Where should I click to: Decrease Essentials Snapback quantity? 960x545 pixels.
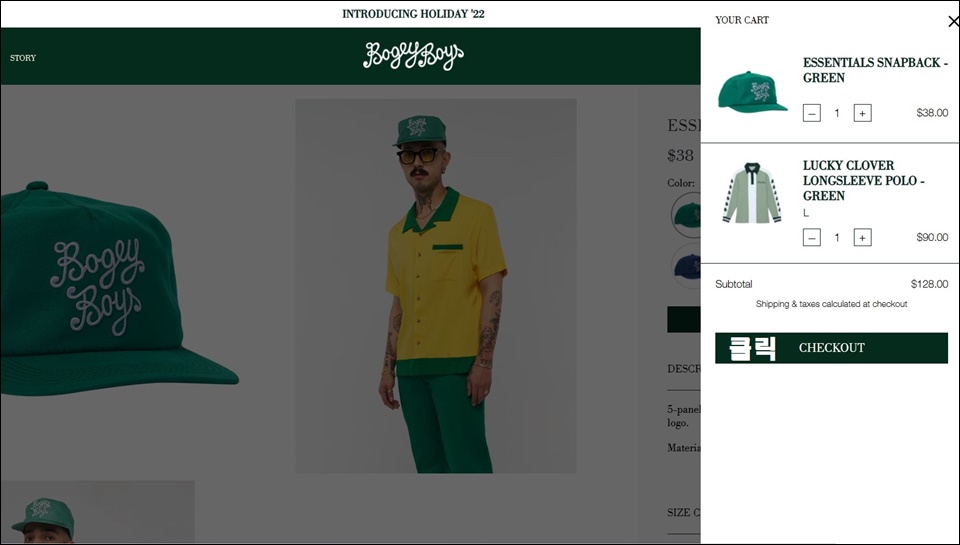[812, 113]
